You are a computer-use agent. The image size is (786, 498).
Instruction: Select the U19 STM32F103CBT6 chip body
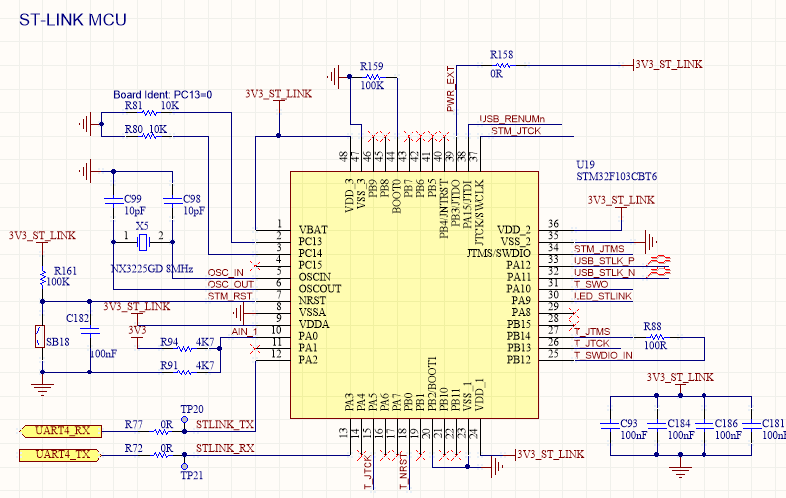coord(415,295)
